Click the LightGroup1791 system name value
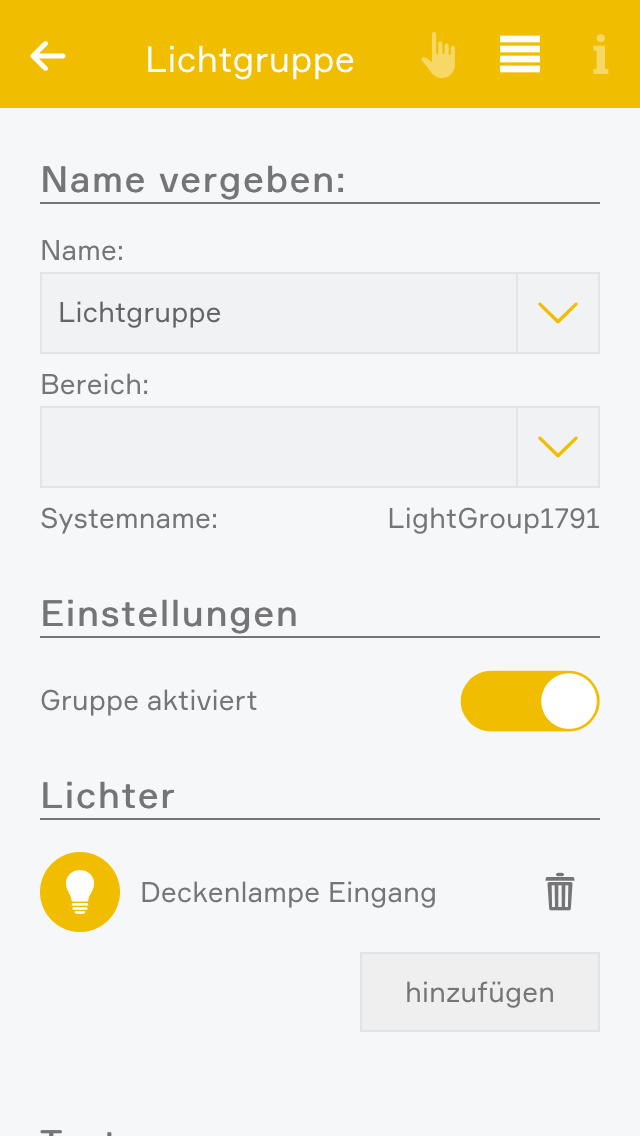Screen dimensions: 640x1136 [493, 519]
